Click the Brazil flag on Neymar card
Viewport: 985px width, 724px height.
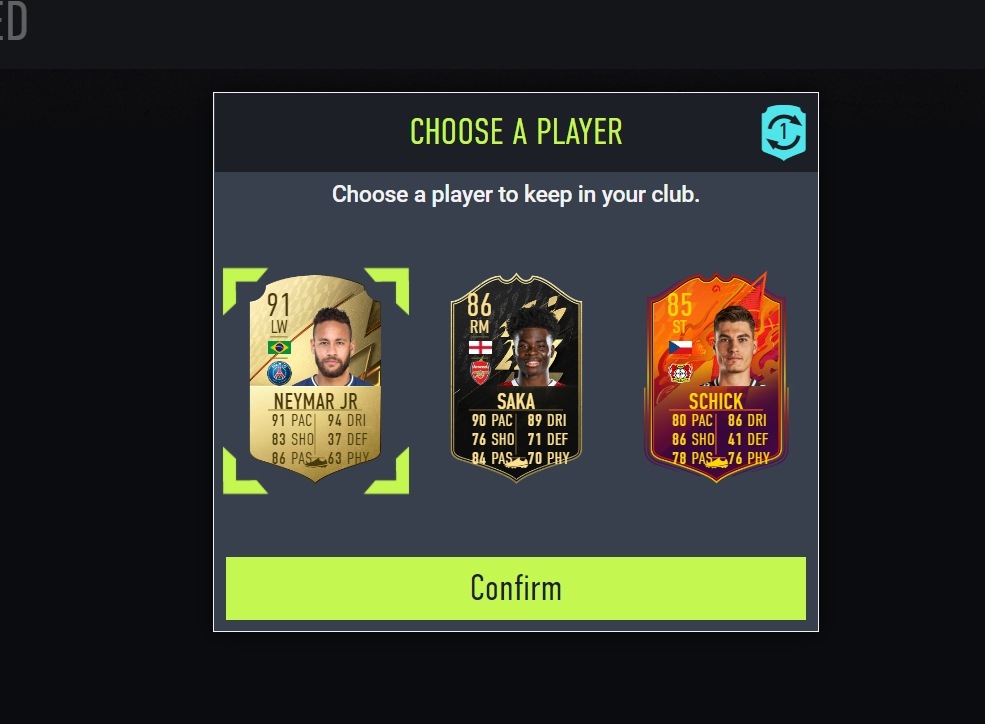click(279, 347)
